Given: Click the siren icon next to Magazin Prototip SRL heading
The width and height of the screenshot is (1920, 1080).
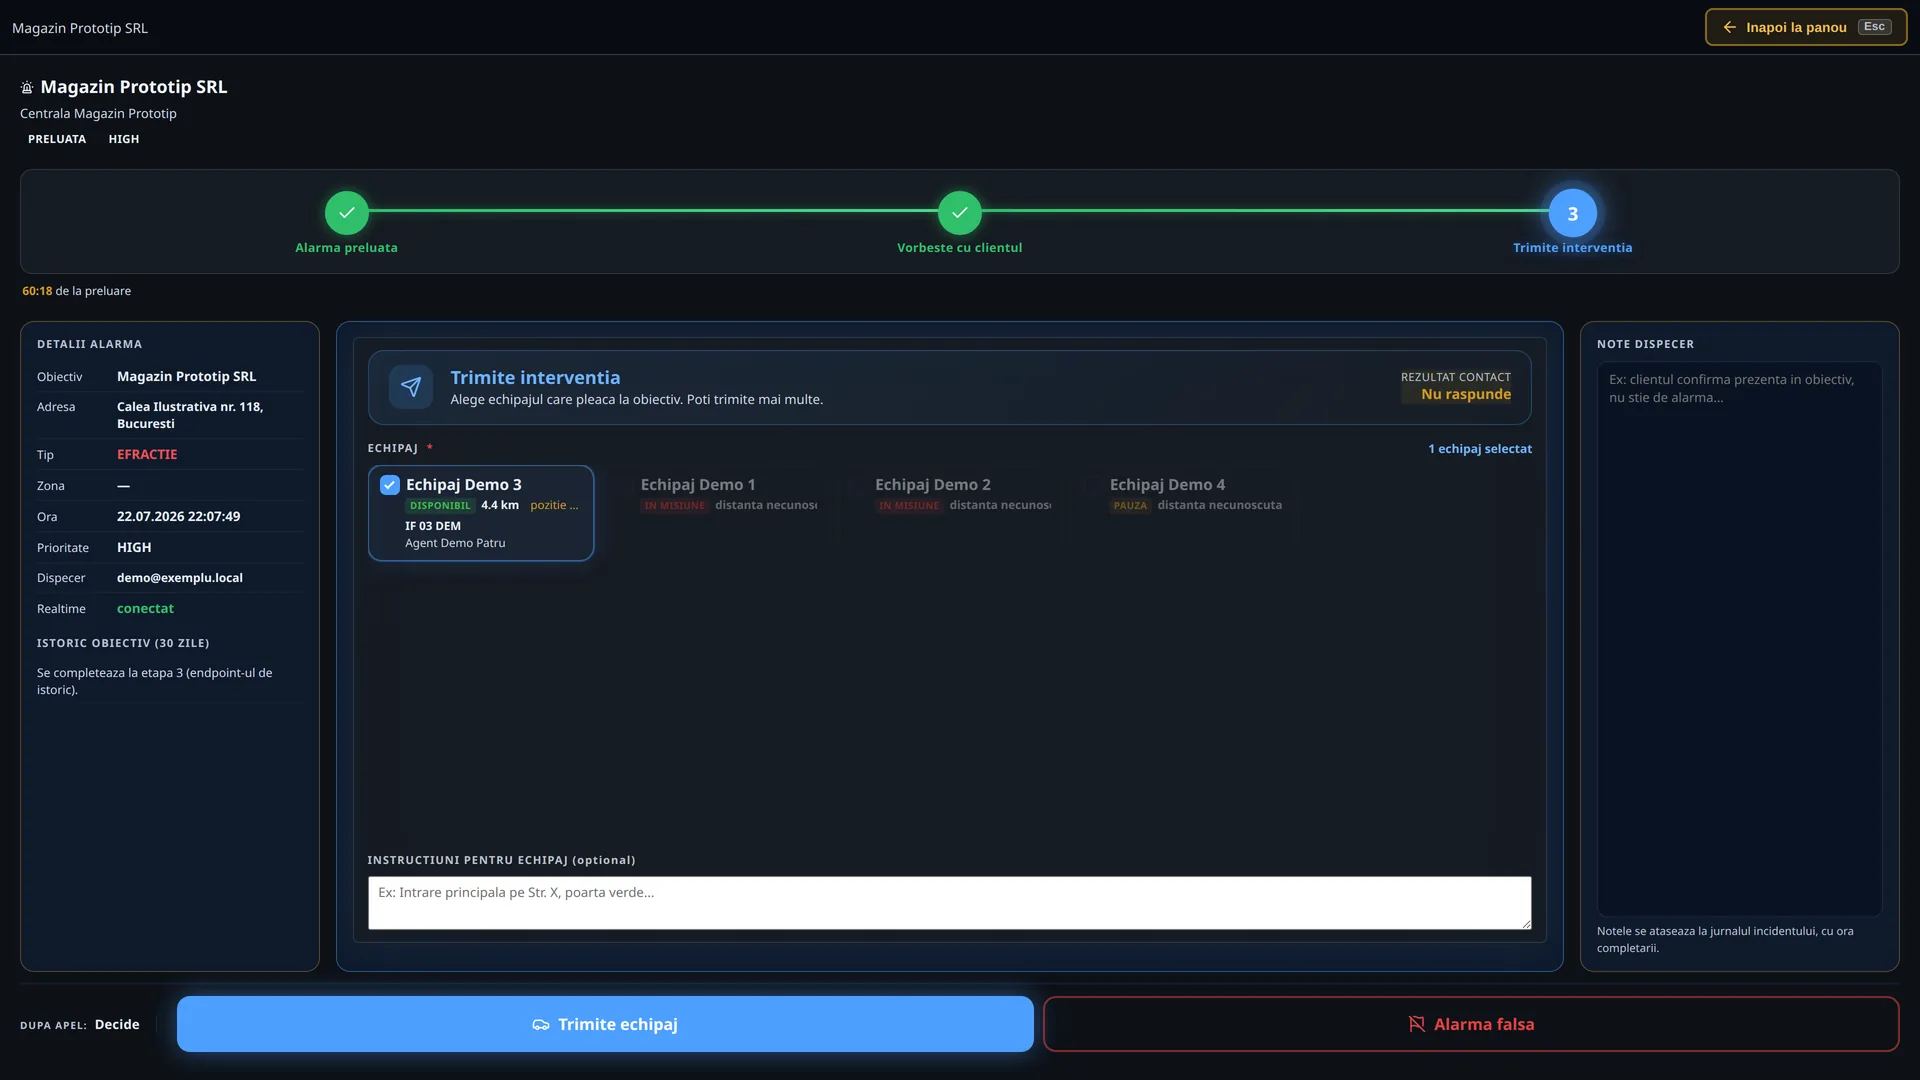Looking at the screenshot, I should 27,88.
